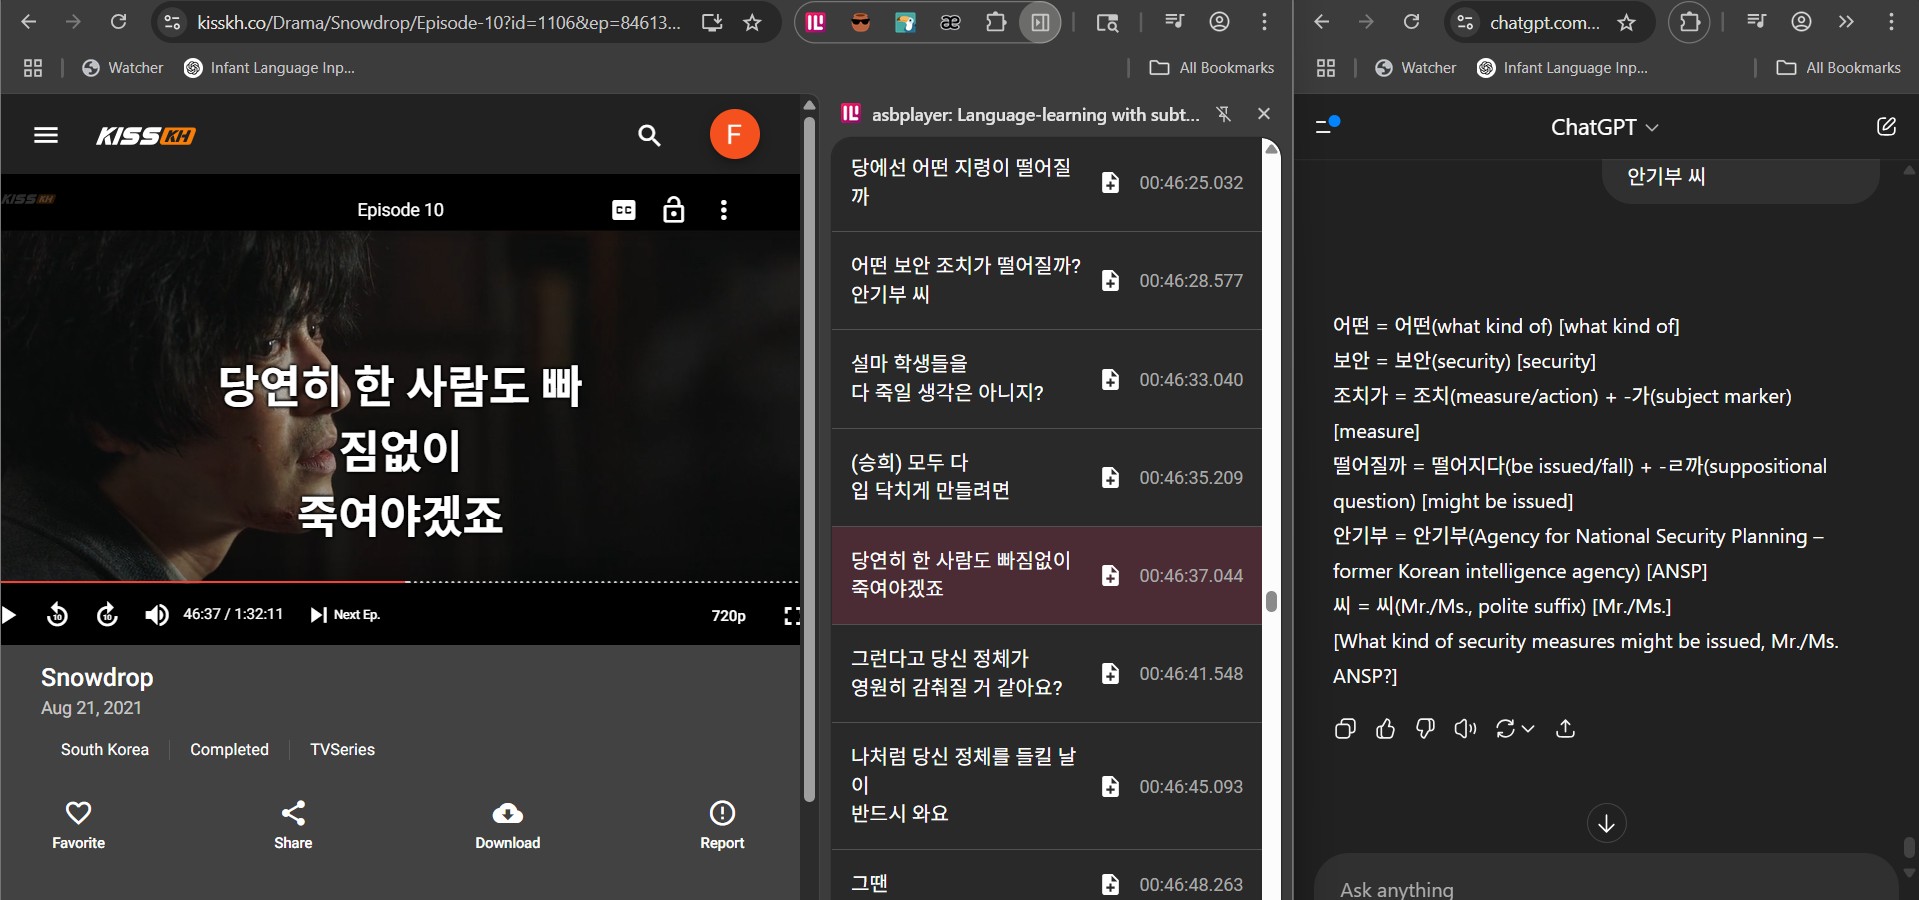1919x900 pixels.
Task: Share the ChatGPT response
Action: 1566,729
